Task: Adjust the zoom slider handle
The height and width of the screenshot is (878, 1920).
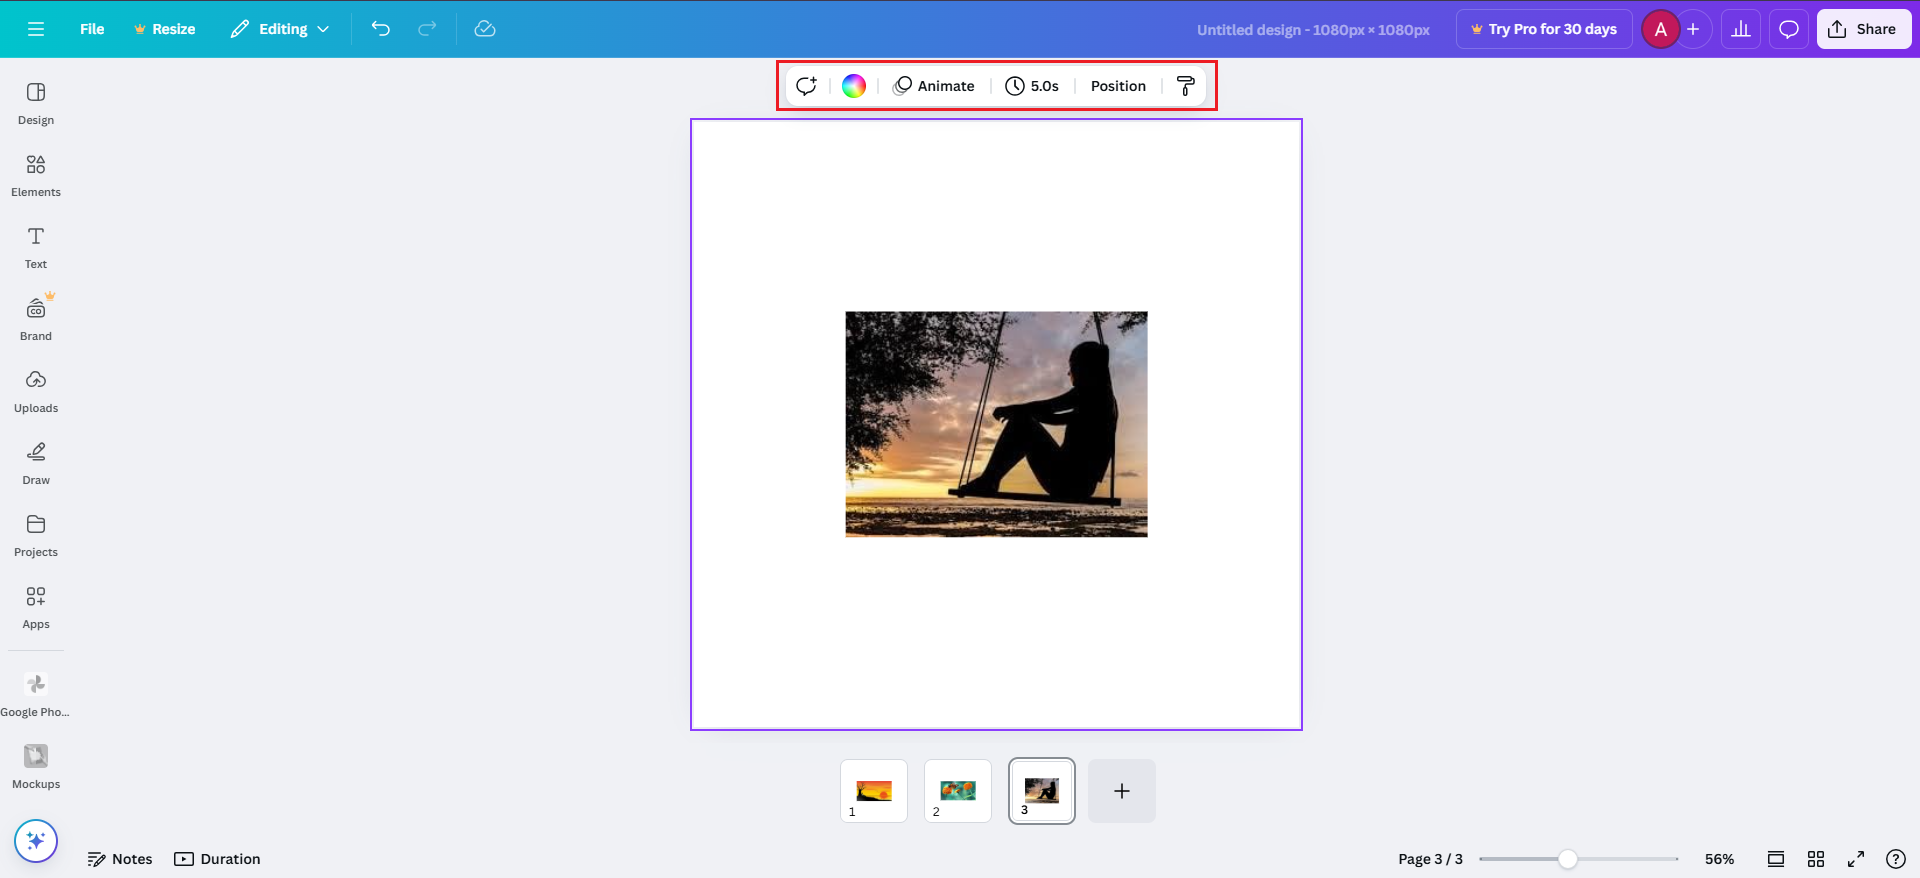Action: pos(1568,859)
